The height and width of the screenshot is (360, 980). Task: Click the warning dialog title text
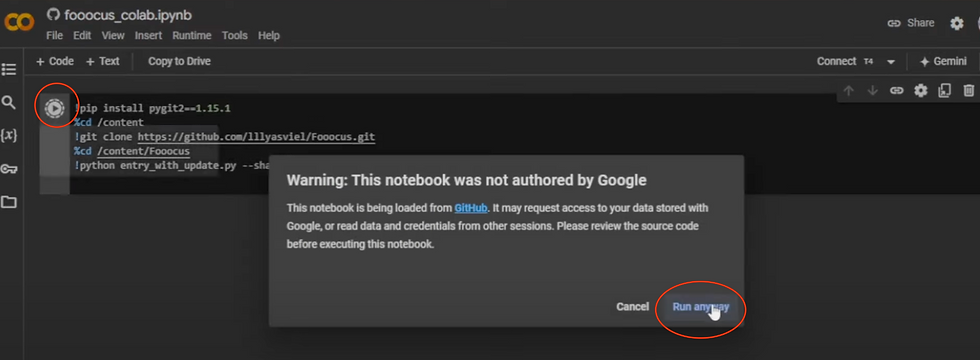click(x=466, y=181)
